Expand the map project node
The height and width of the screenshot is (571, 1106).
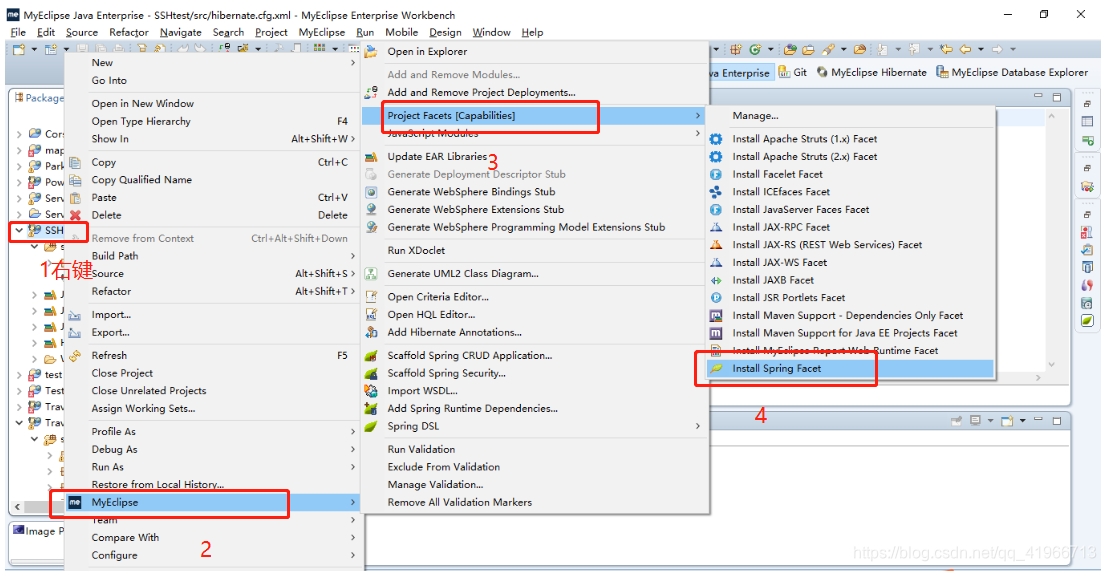(19, 150)
